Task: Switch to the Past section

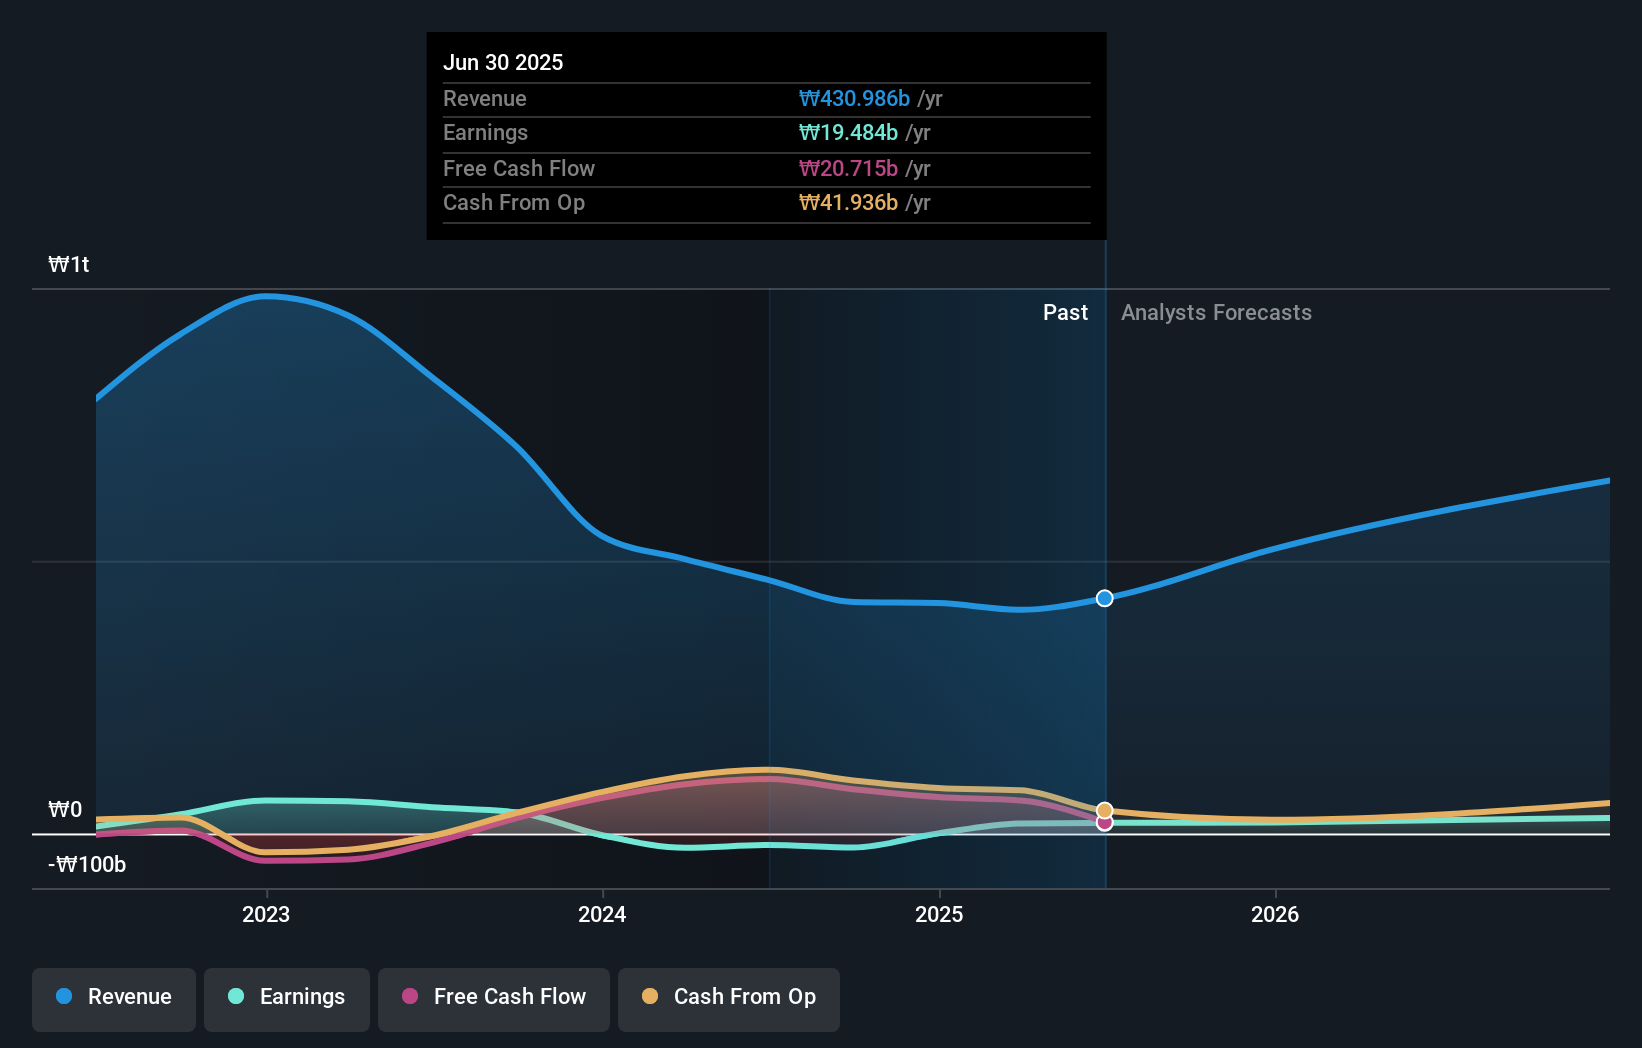Action: [1065, 312]
